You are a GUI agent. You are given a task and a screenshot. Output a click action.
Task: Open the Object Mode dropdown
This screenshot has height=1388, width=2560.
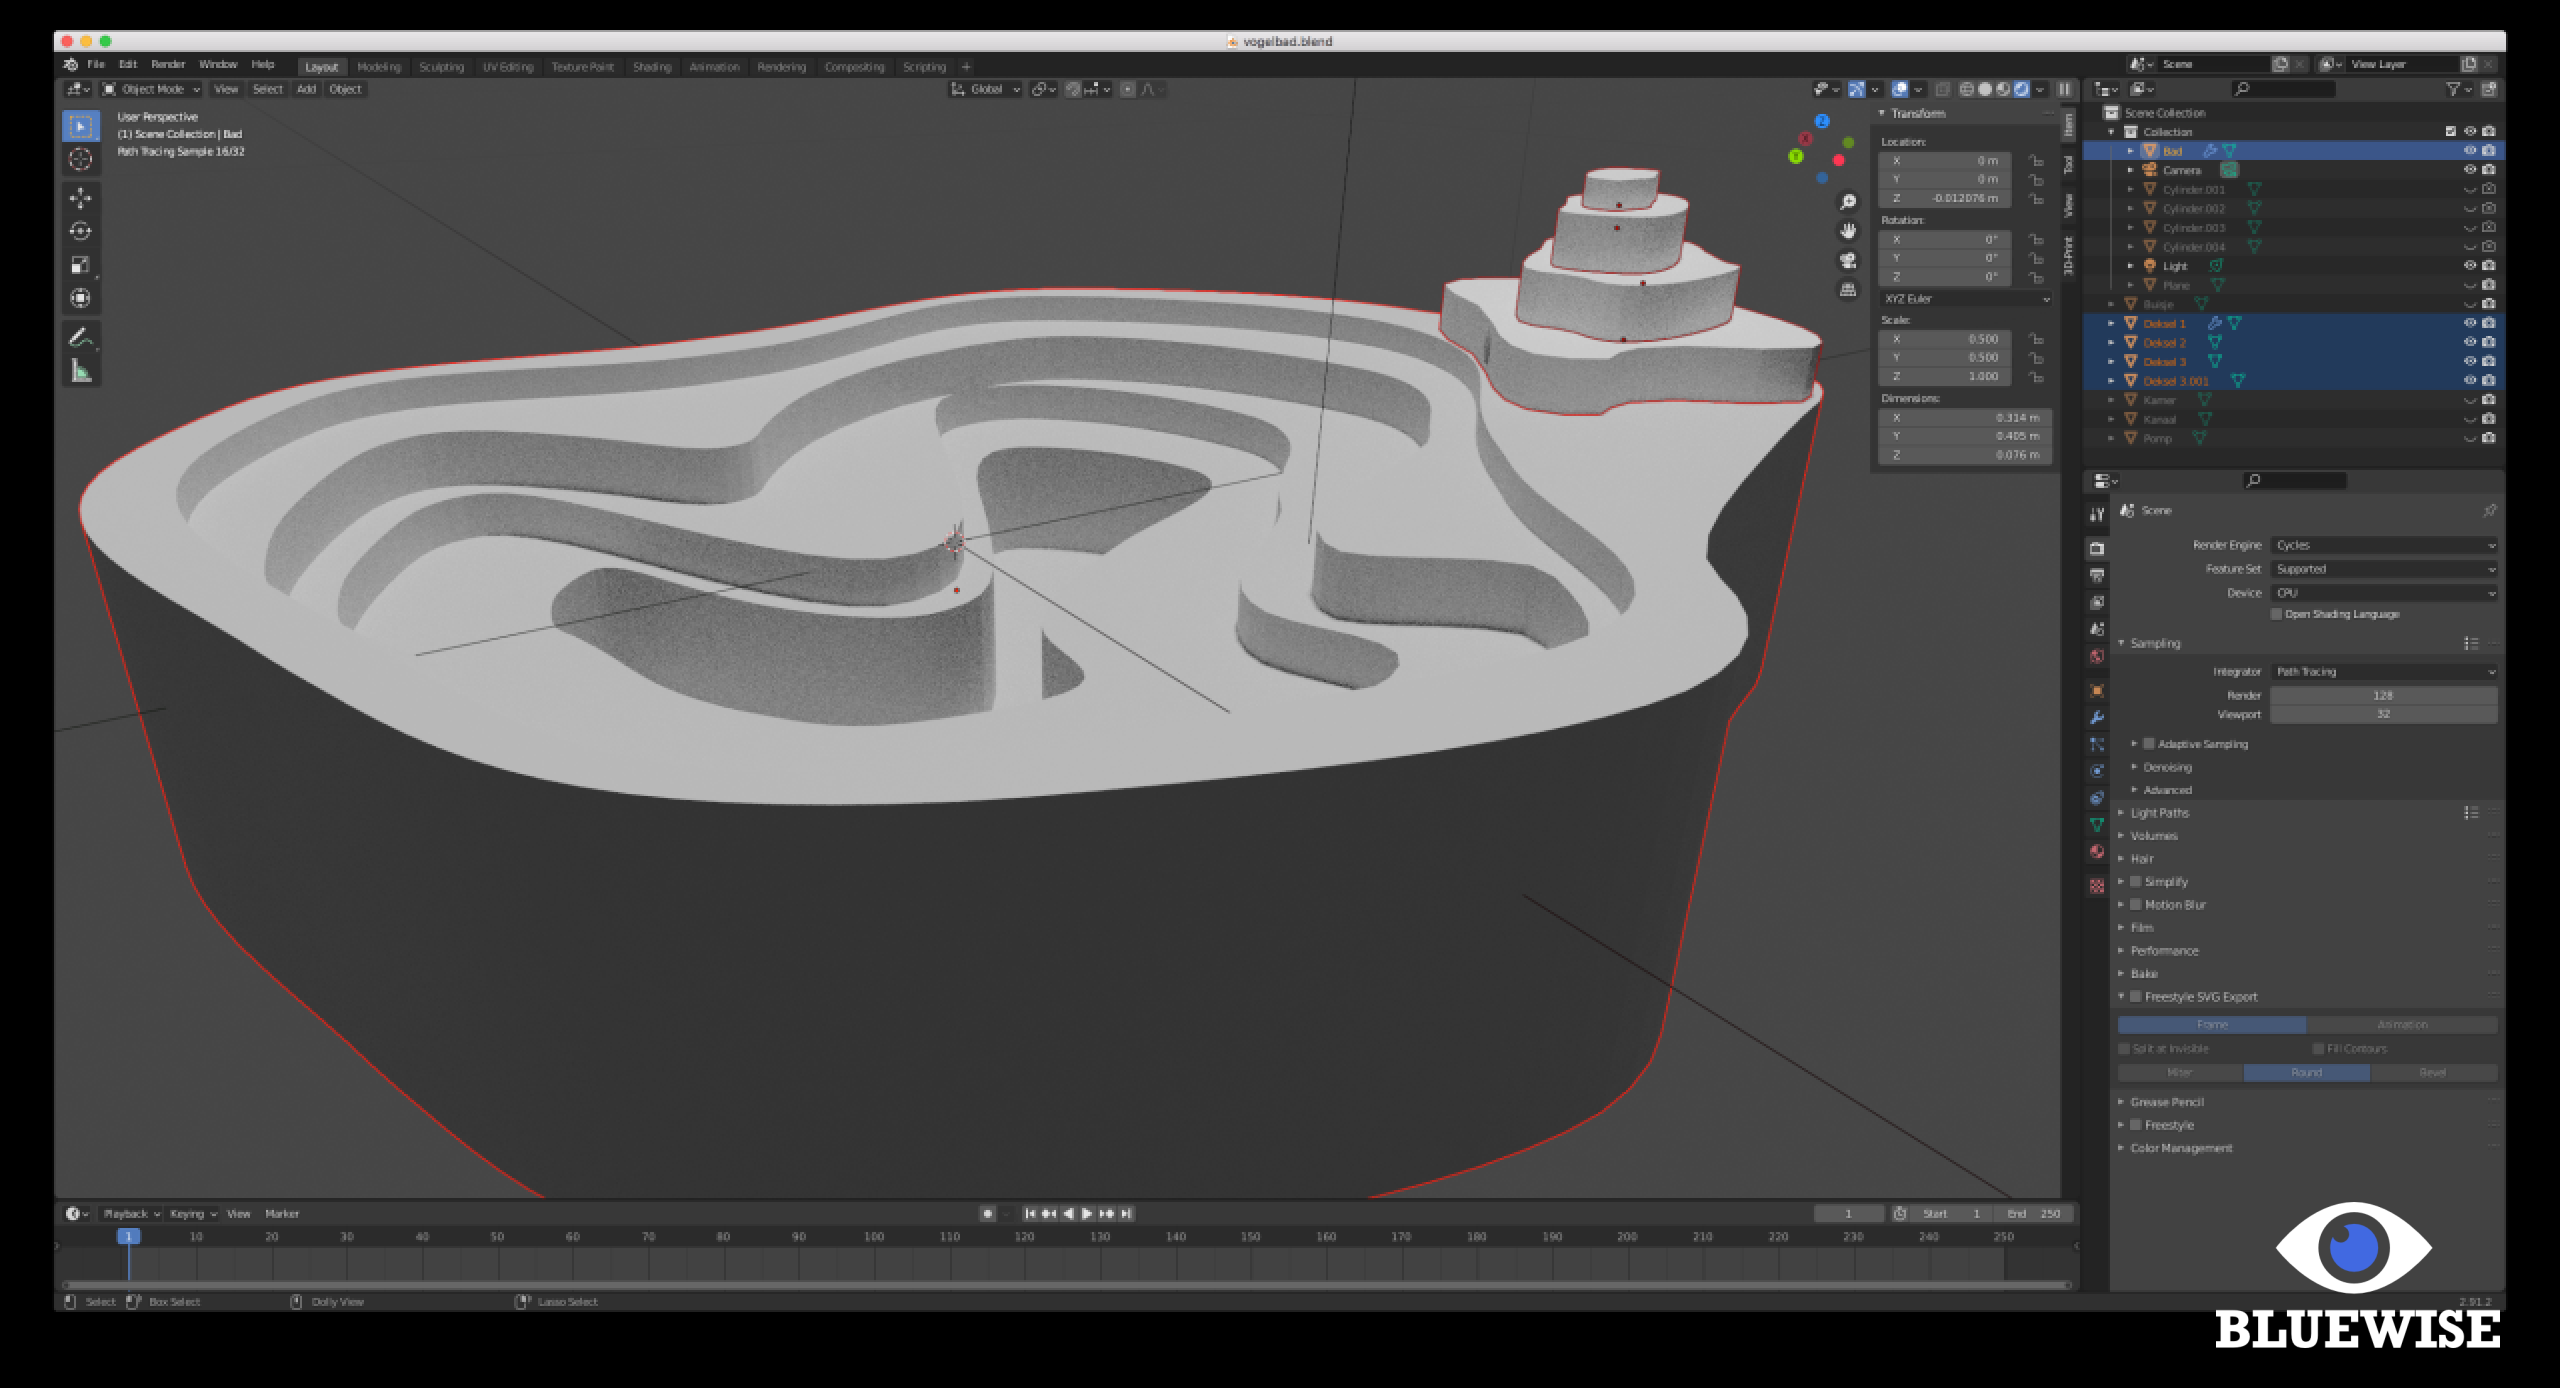tap(152, 89)
